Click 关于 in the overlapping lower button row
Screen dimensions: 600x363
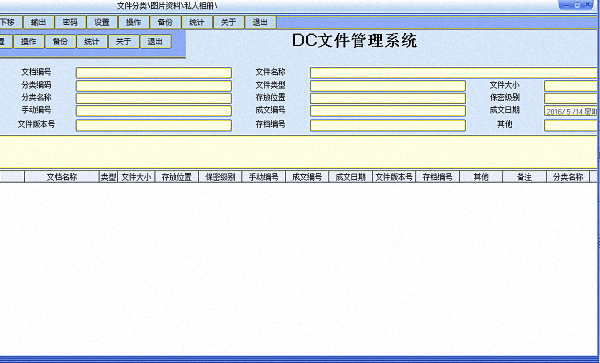pos(124,41)
